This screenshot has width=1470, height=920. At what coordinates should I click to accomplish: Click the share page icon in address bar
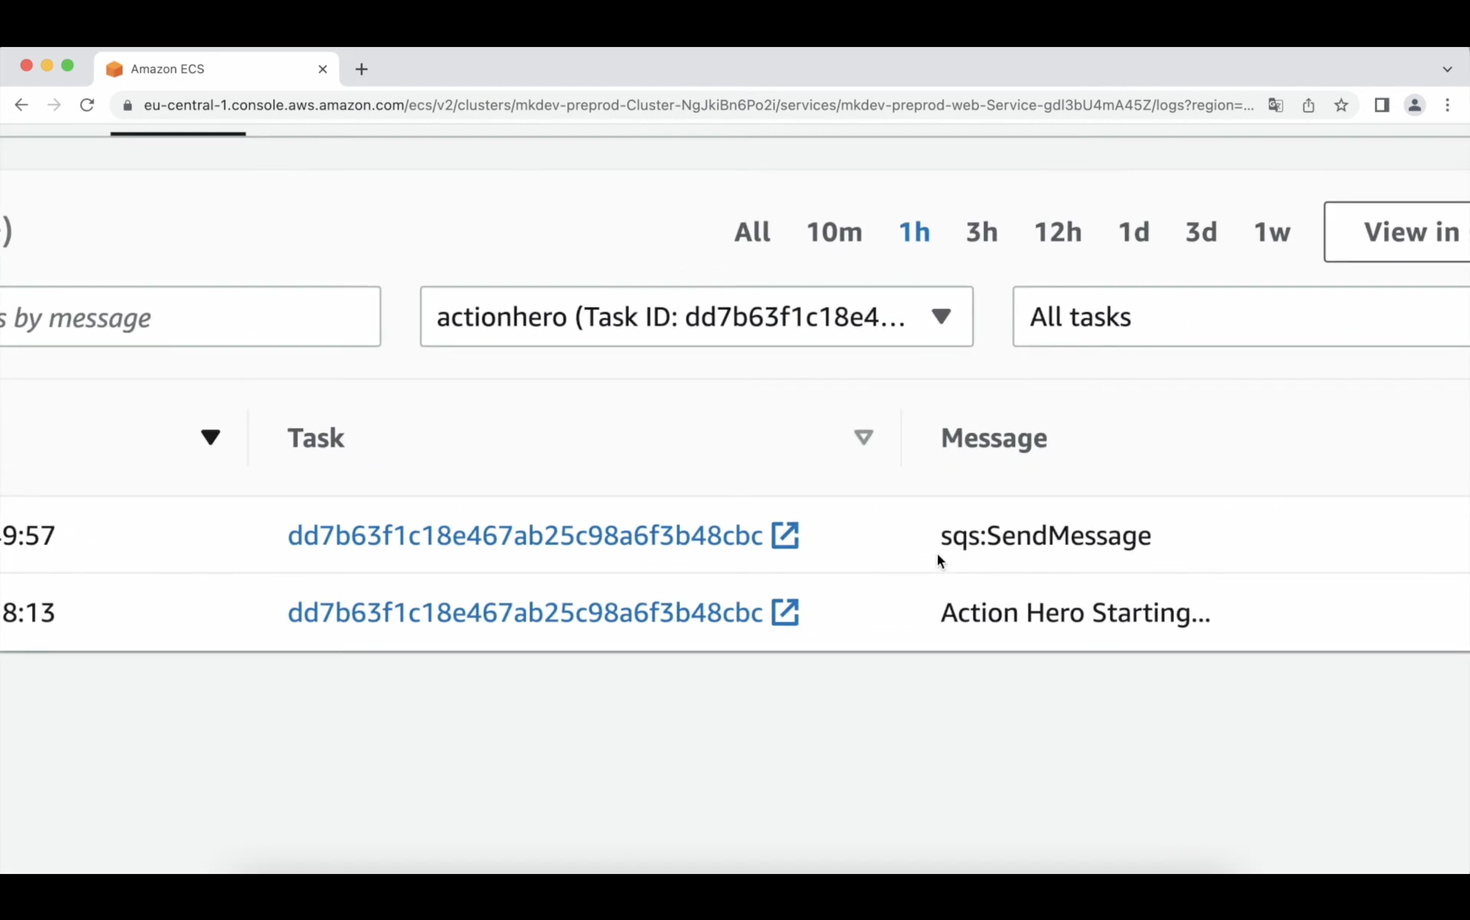(1308, 105)
